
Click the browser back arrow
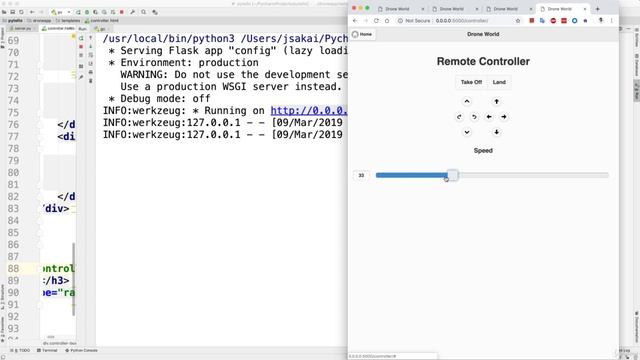coord(355,20)
